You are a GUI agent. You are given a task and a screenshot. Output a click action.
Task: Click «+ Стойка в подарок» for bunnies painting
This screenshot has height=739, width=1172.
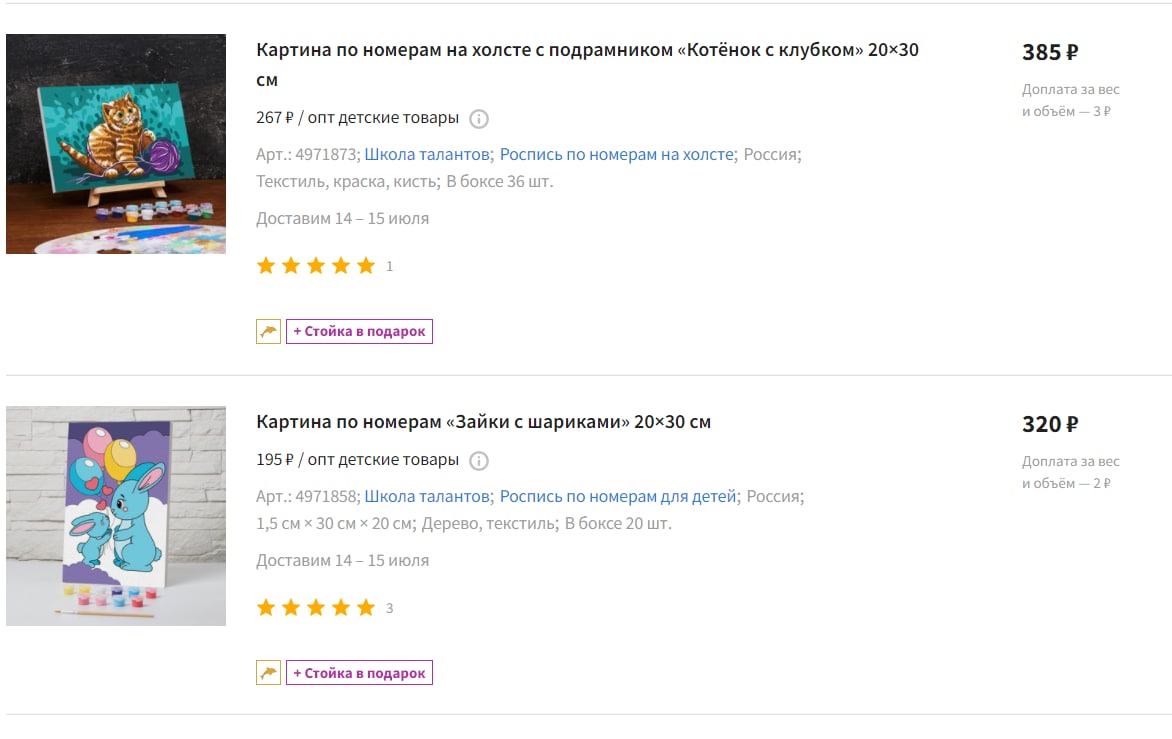(x=360, y=672)
